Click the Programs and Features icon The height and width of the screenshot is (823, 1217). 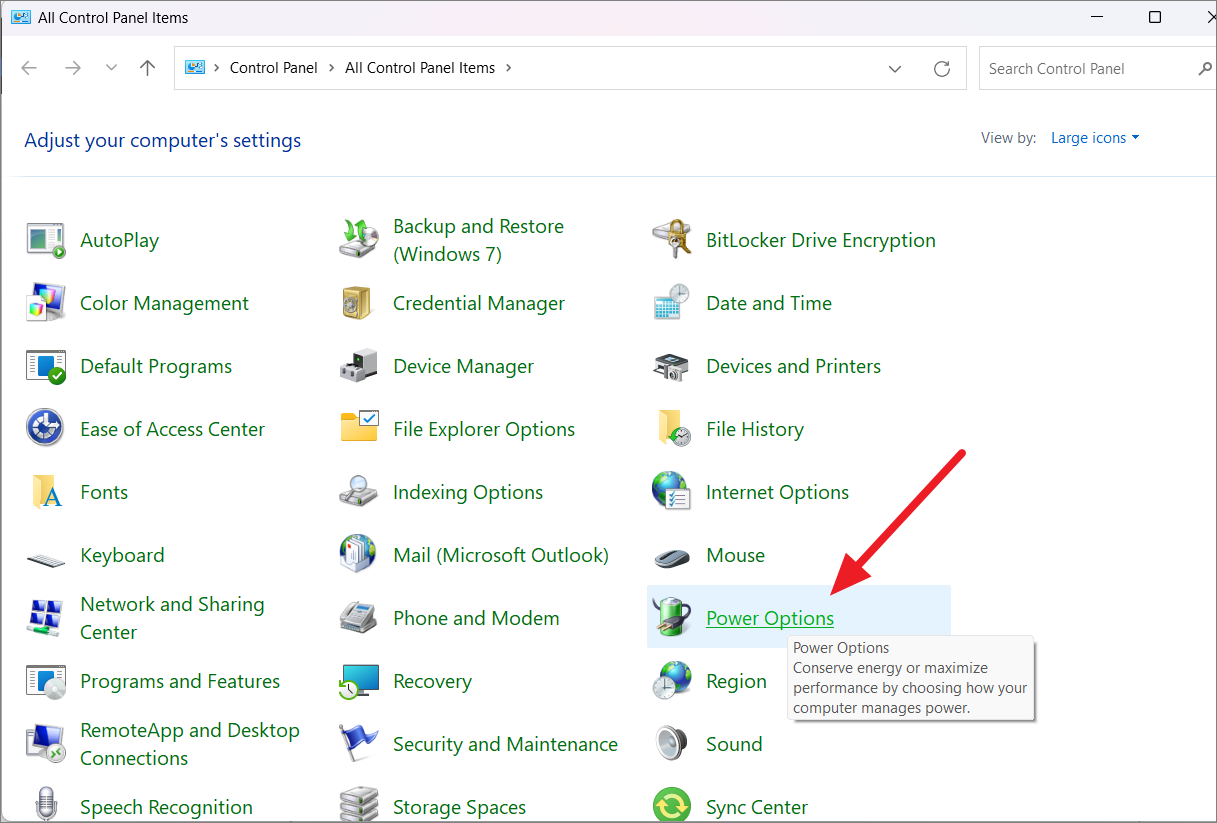point(45,681)
